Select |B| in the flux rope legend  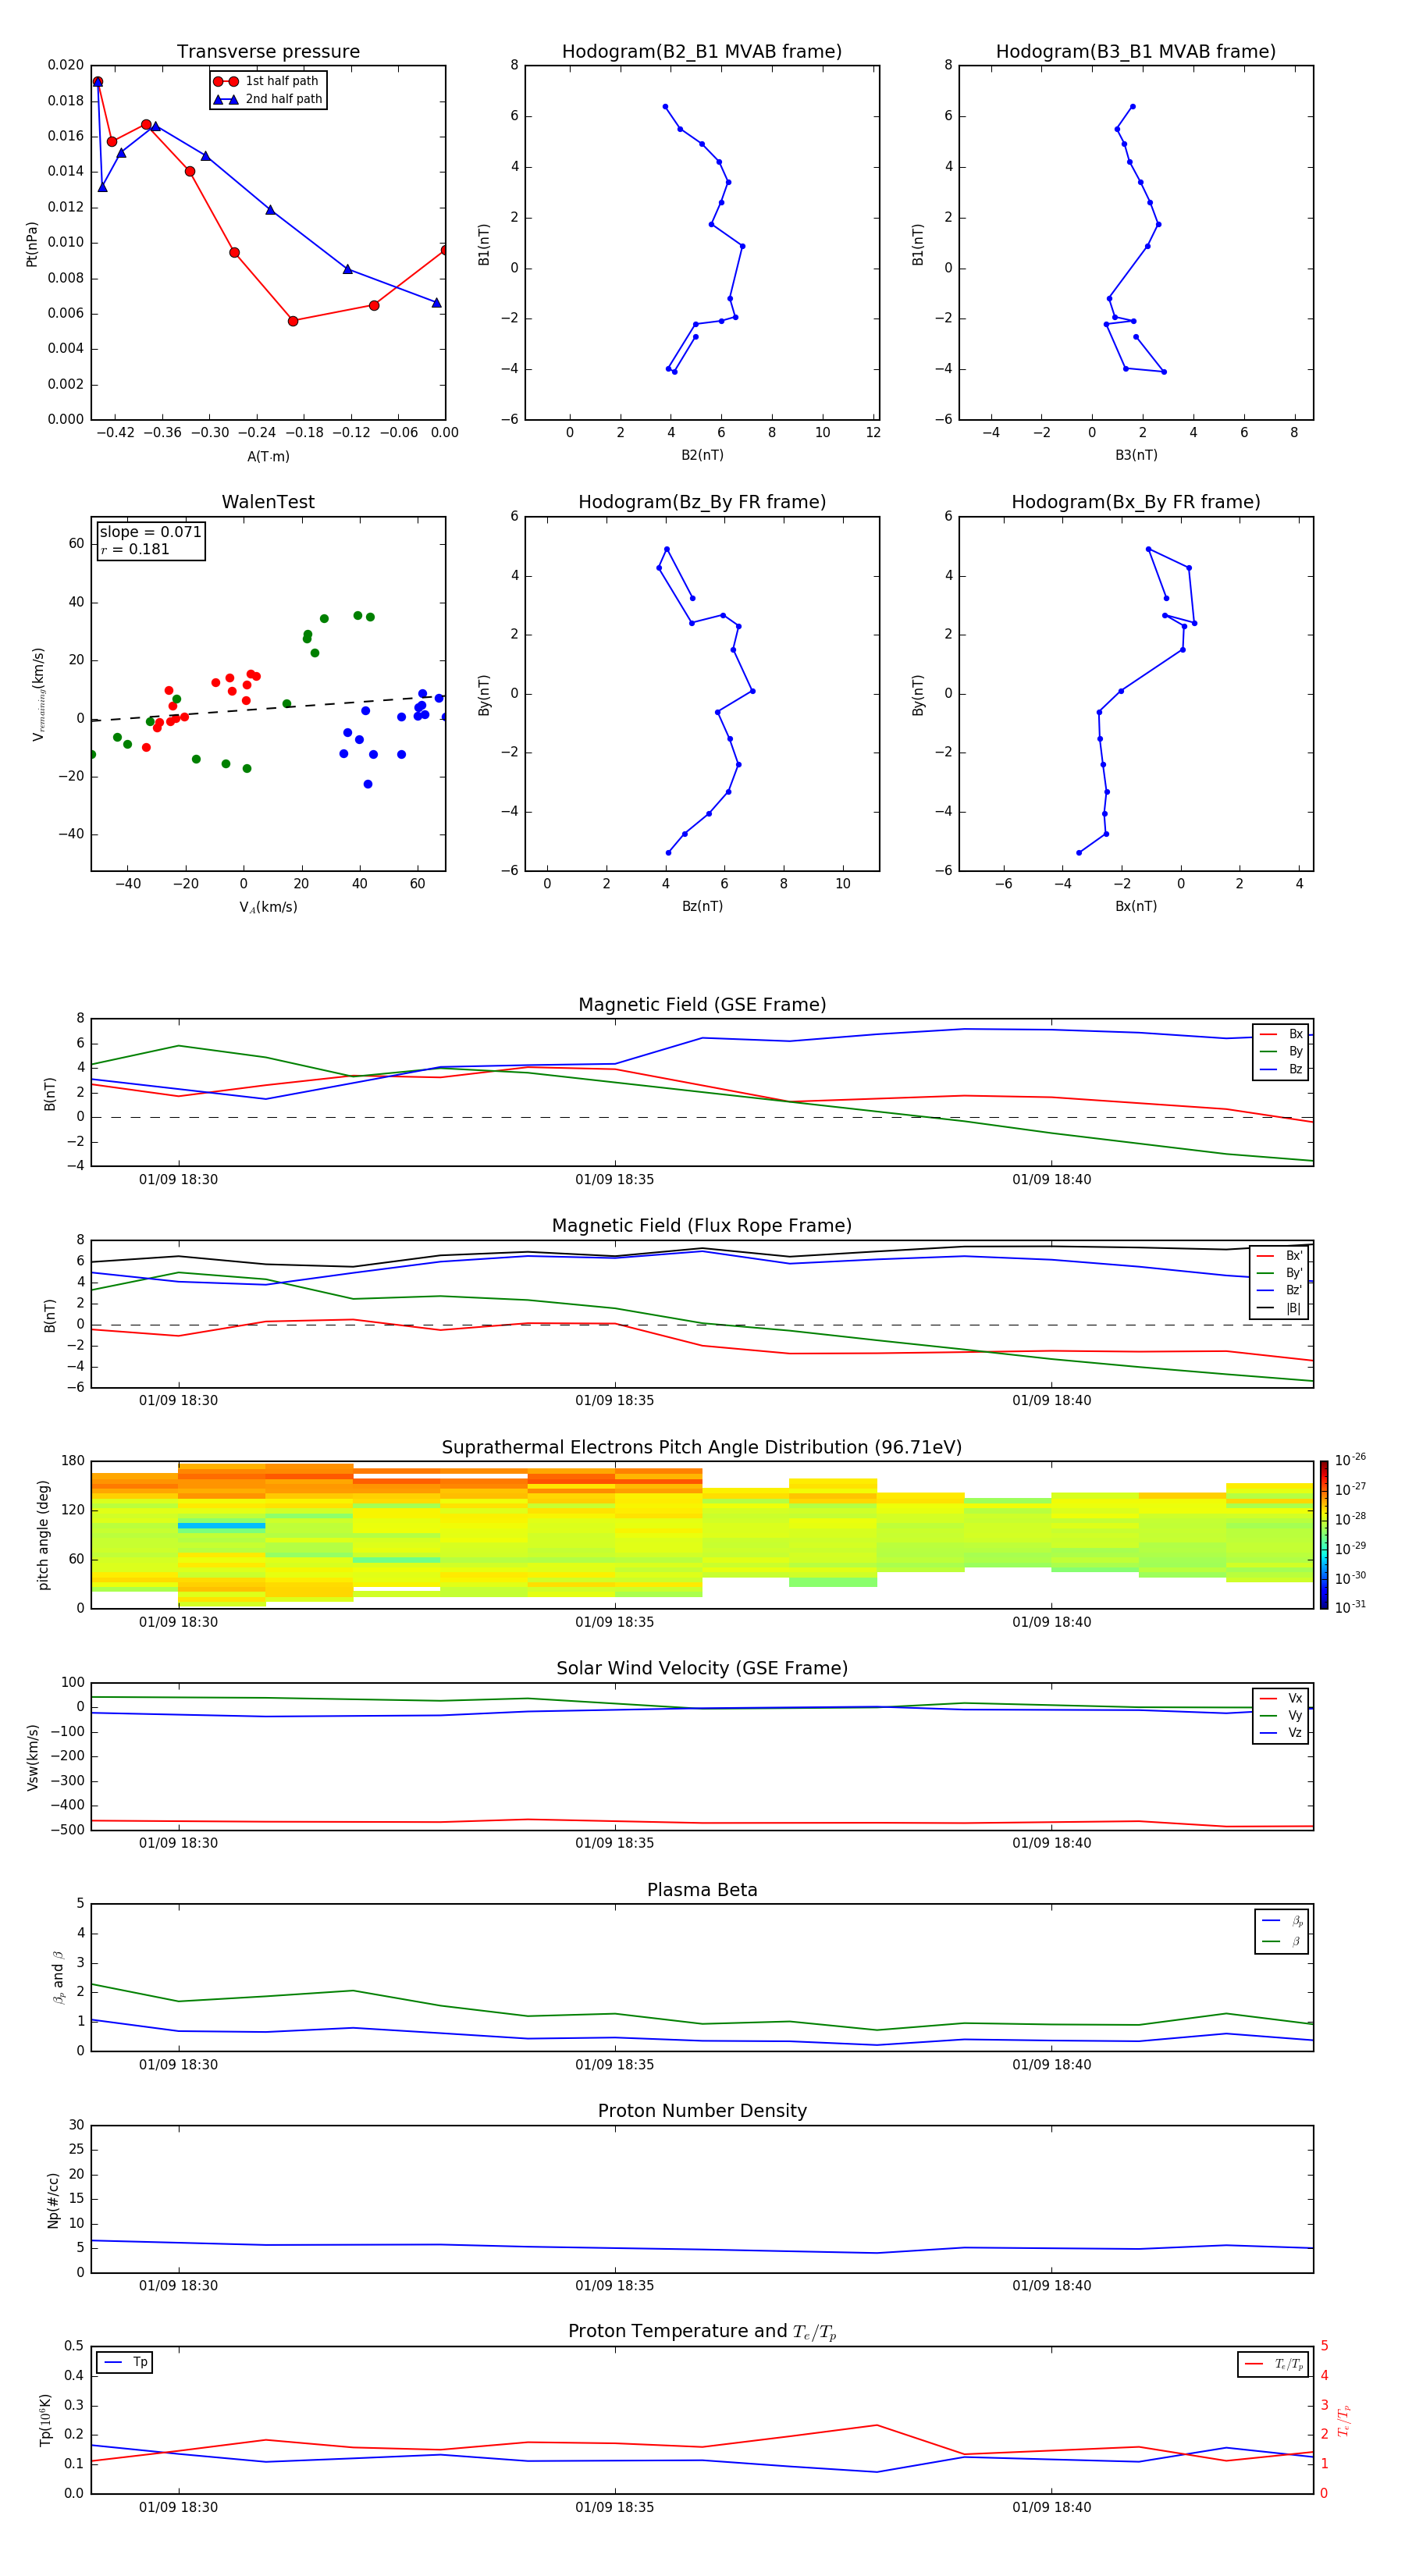(x=1281, y=1308)
